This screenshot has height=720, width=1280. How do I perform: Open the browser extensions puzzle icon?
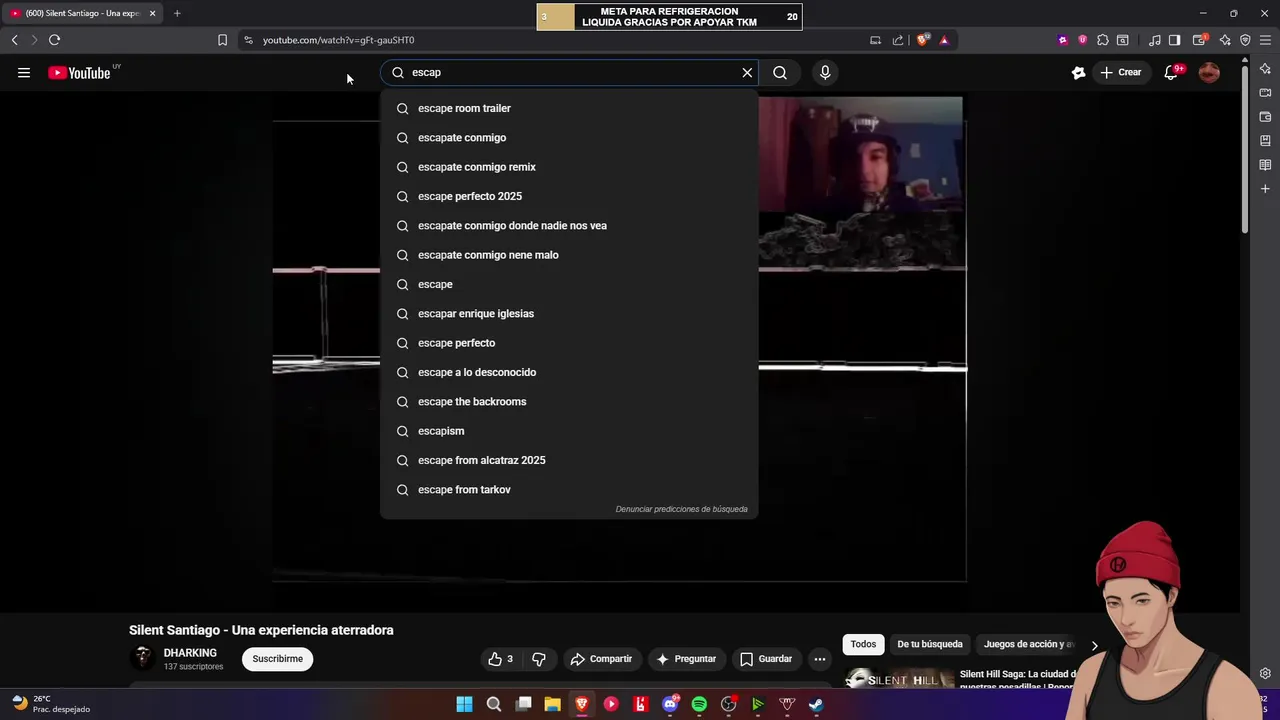(1102, 40)
